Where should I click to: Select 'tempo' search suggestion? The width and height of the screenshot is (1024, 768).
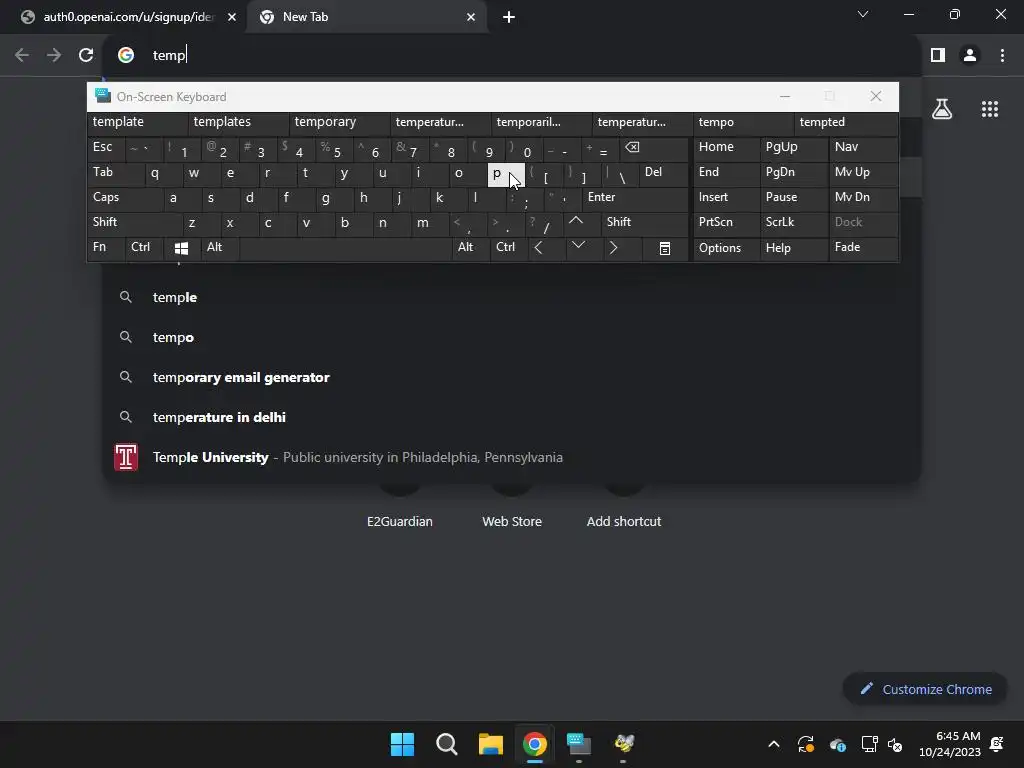coord(511,338)
